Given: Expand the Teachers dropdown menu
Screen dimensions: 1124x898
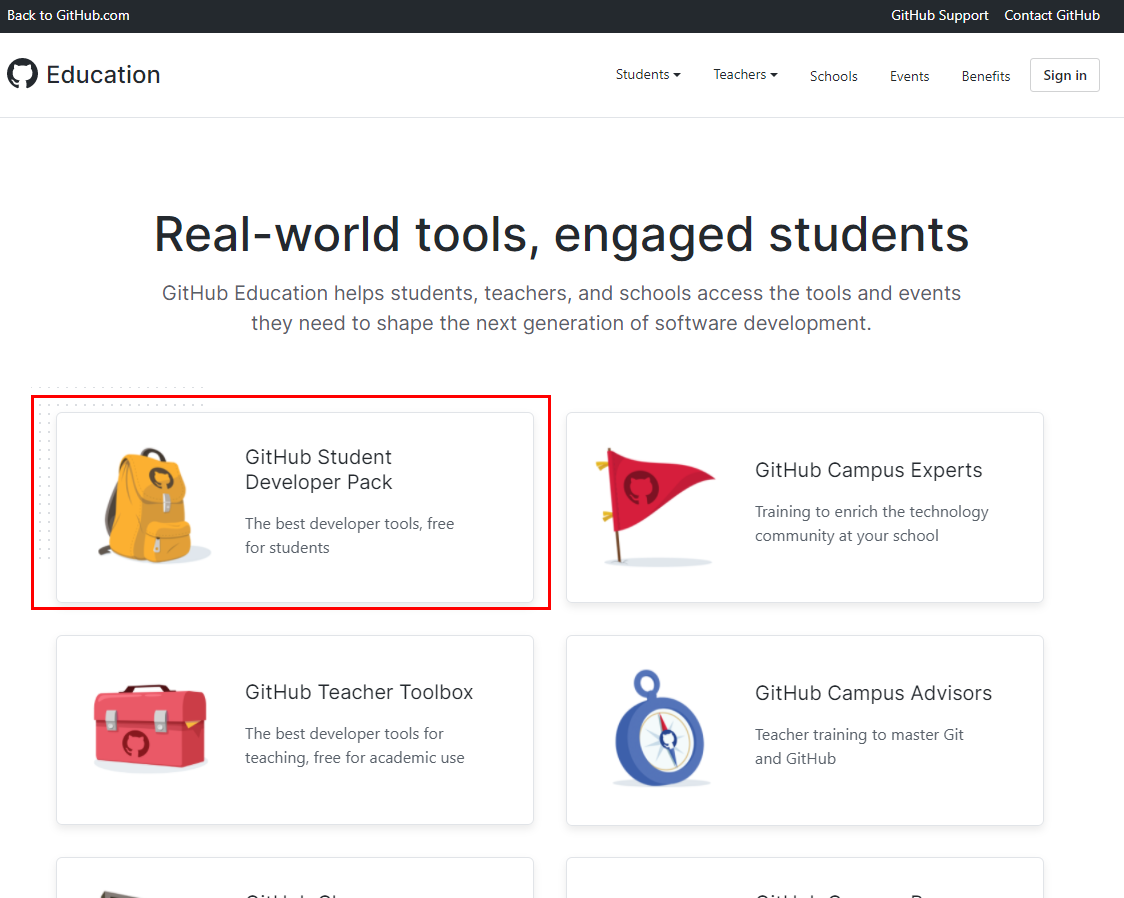Looking at the screenshot, I should tap(746, 75).
